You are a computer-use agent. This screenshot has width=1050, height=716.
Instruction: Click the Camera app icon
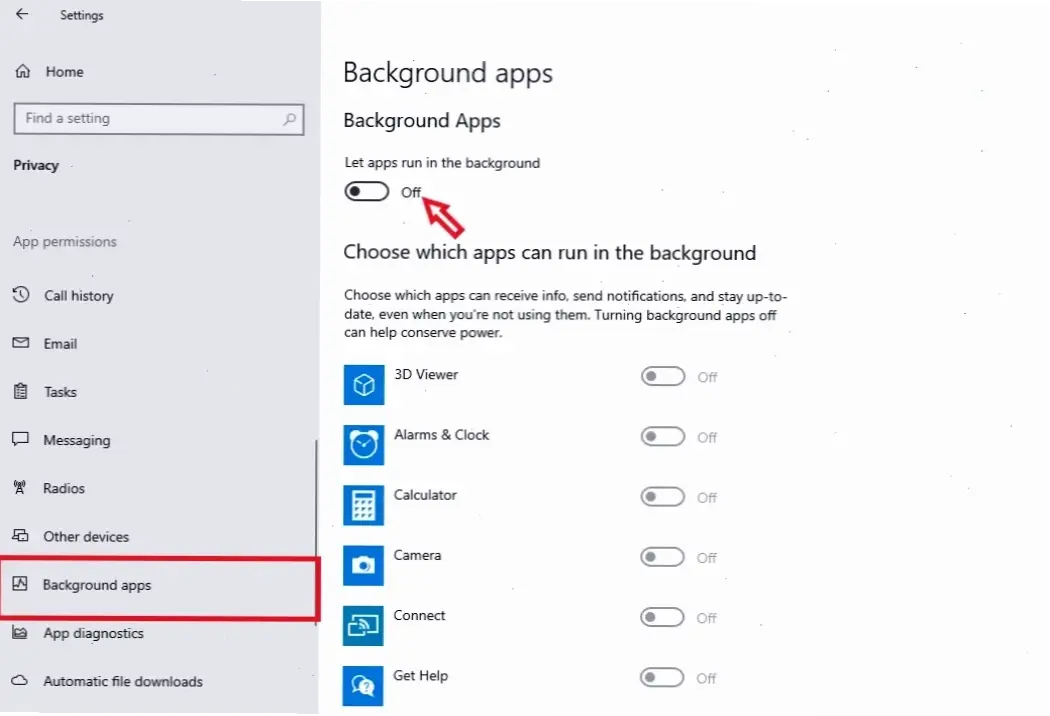[364, 565]
